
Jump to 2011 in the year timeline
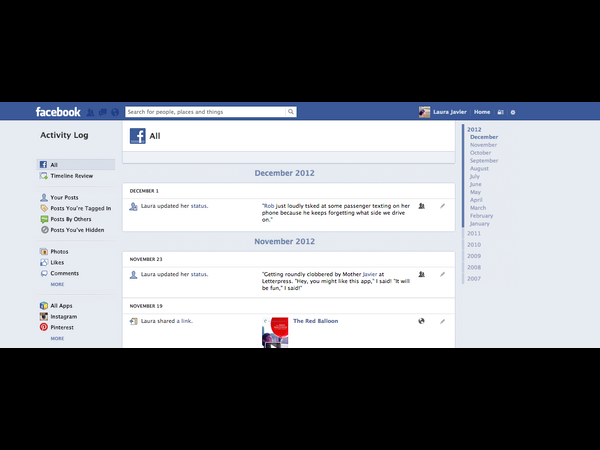(474, 233)
